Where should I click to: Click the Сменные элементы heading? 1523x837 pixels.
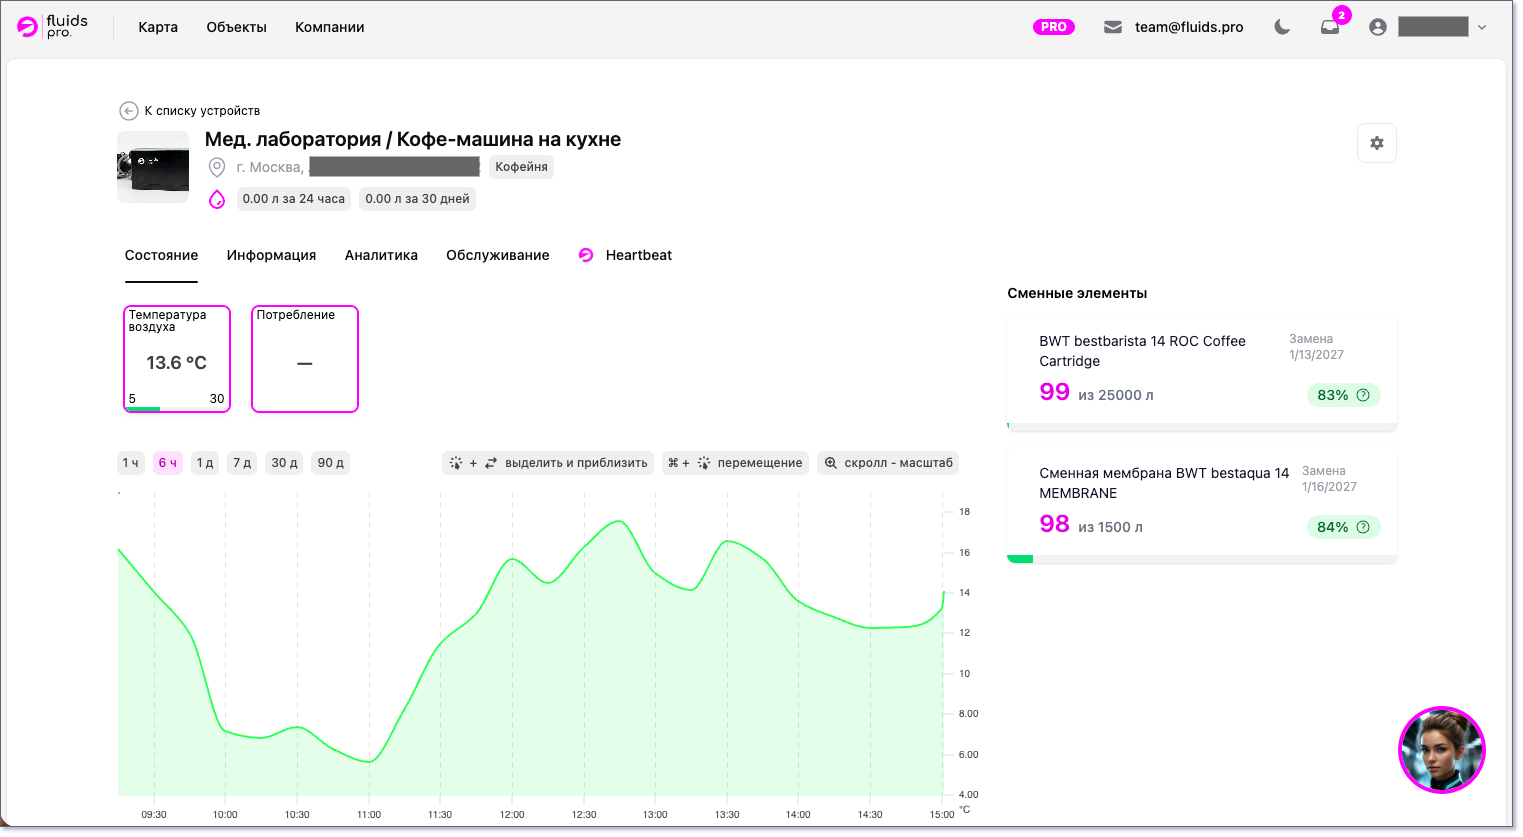[1077, 293]
